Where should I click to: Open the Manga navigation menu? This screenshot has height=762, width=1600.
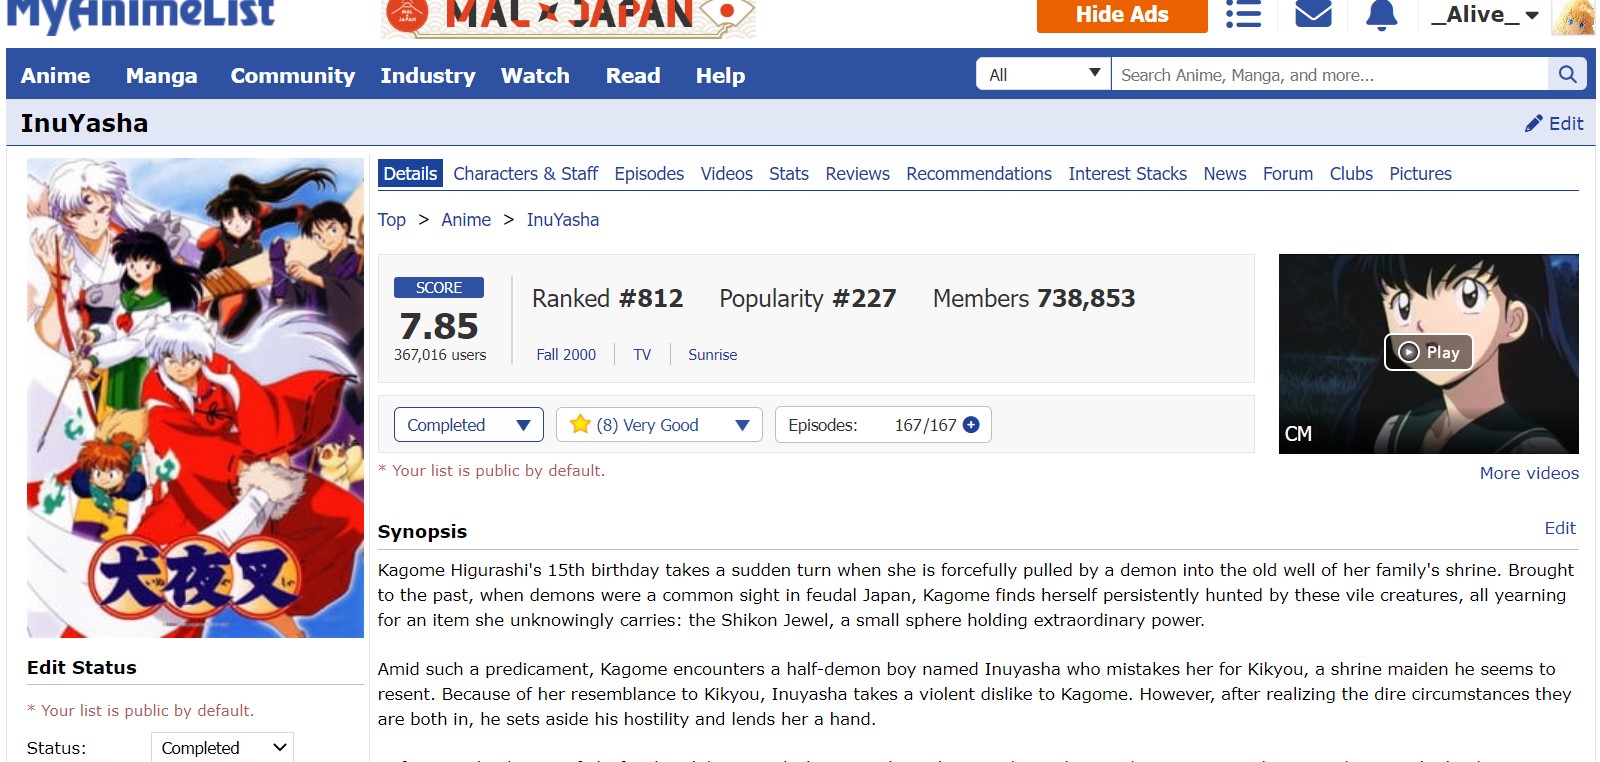161,75
